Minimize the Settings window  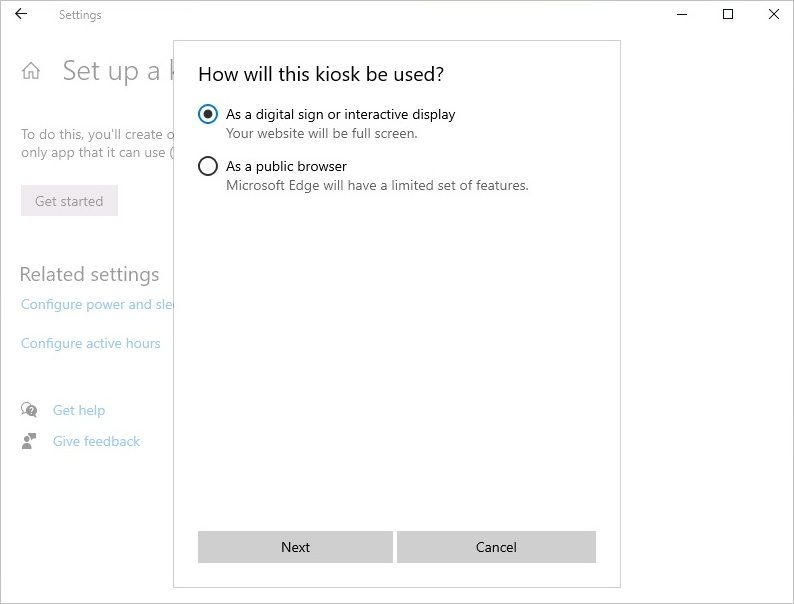[x=682, y=15]
